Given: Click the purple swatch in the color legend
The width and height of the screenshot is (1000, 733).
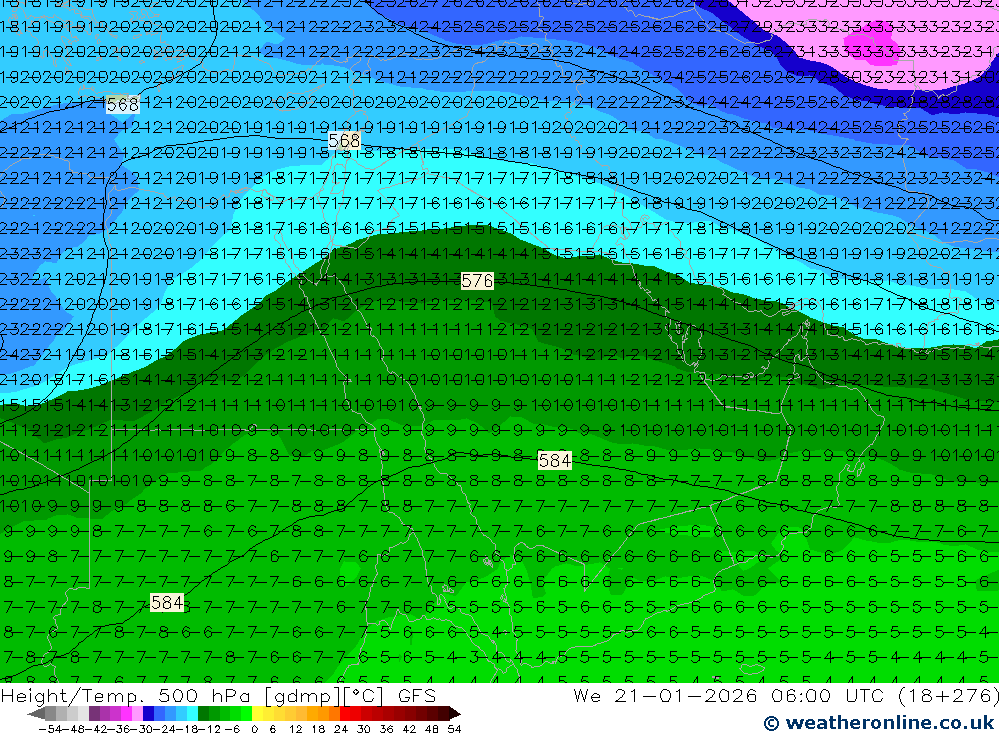Looking at the screenshot, I should click(x=94, y=713).
